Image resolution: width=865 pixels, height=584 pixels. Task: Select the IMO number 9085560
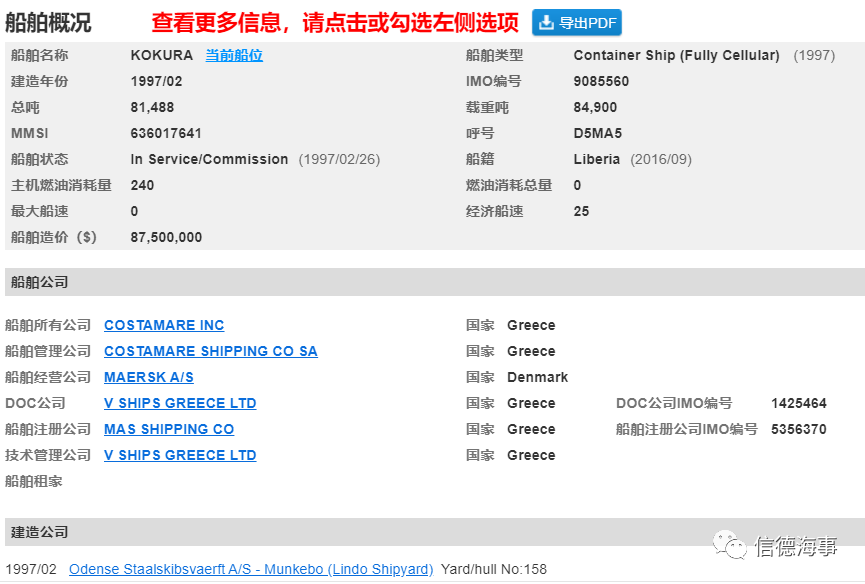click(601, 81)
